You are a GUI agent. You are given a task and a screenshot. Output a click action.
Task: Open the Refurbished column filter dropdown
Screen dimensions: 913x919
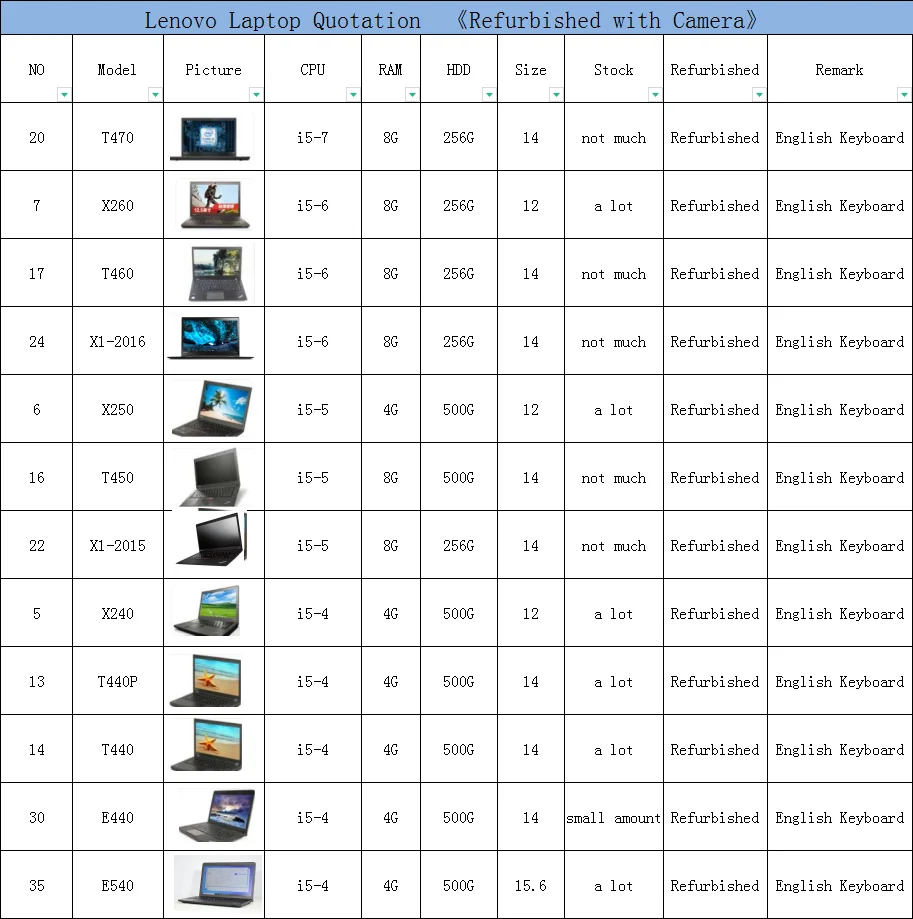pos(759,94)
